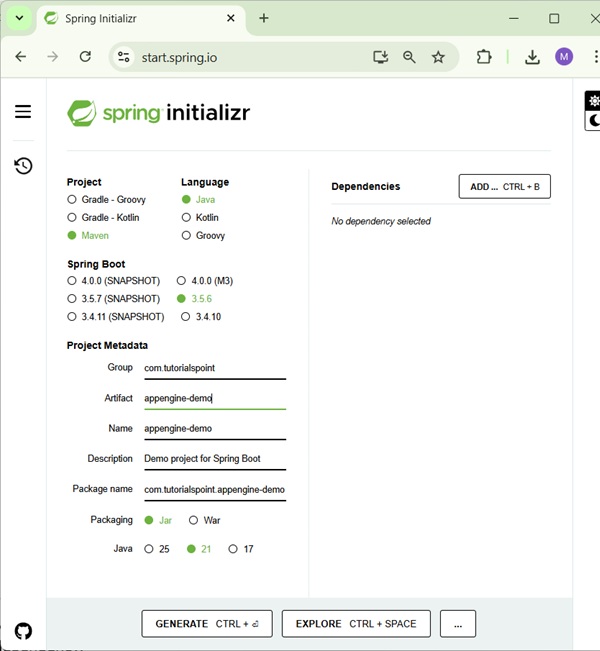Open the GitHub icon link
This screenshot has width=600, height=651.
click(23, 631)
